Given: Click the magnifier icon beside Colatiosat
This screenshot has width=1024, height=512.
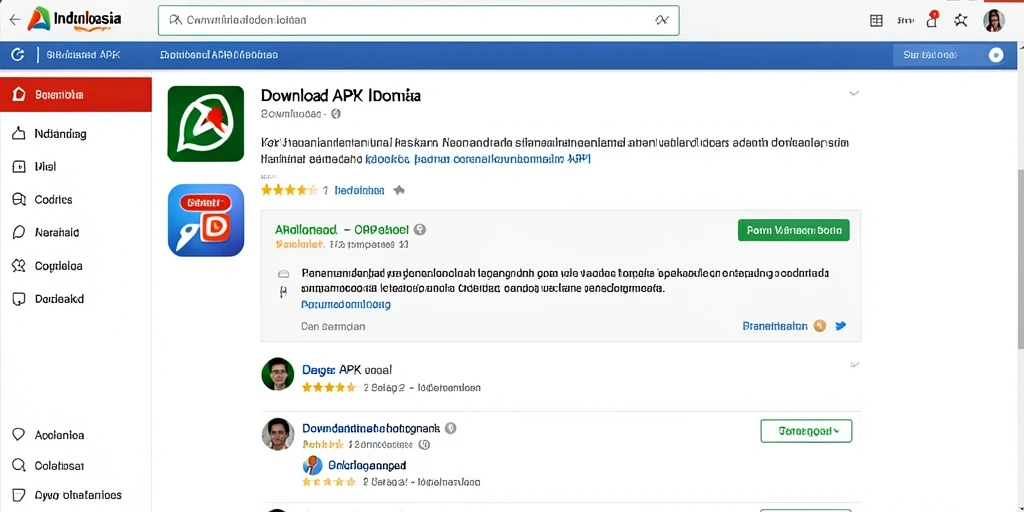Looking at the screenshot, I should point(19,466).
